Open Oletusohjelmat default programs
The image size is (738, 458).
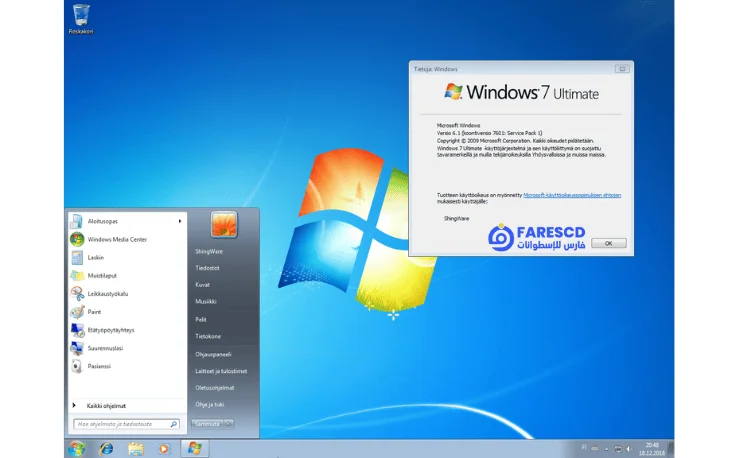pyautogui.click(x=215, y=388)
